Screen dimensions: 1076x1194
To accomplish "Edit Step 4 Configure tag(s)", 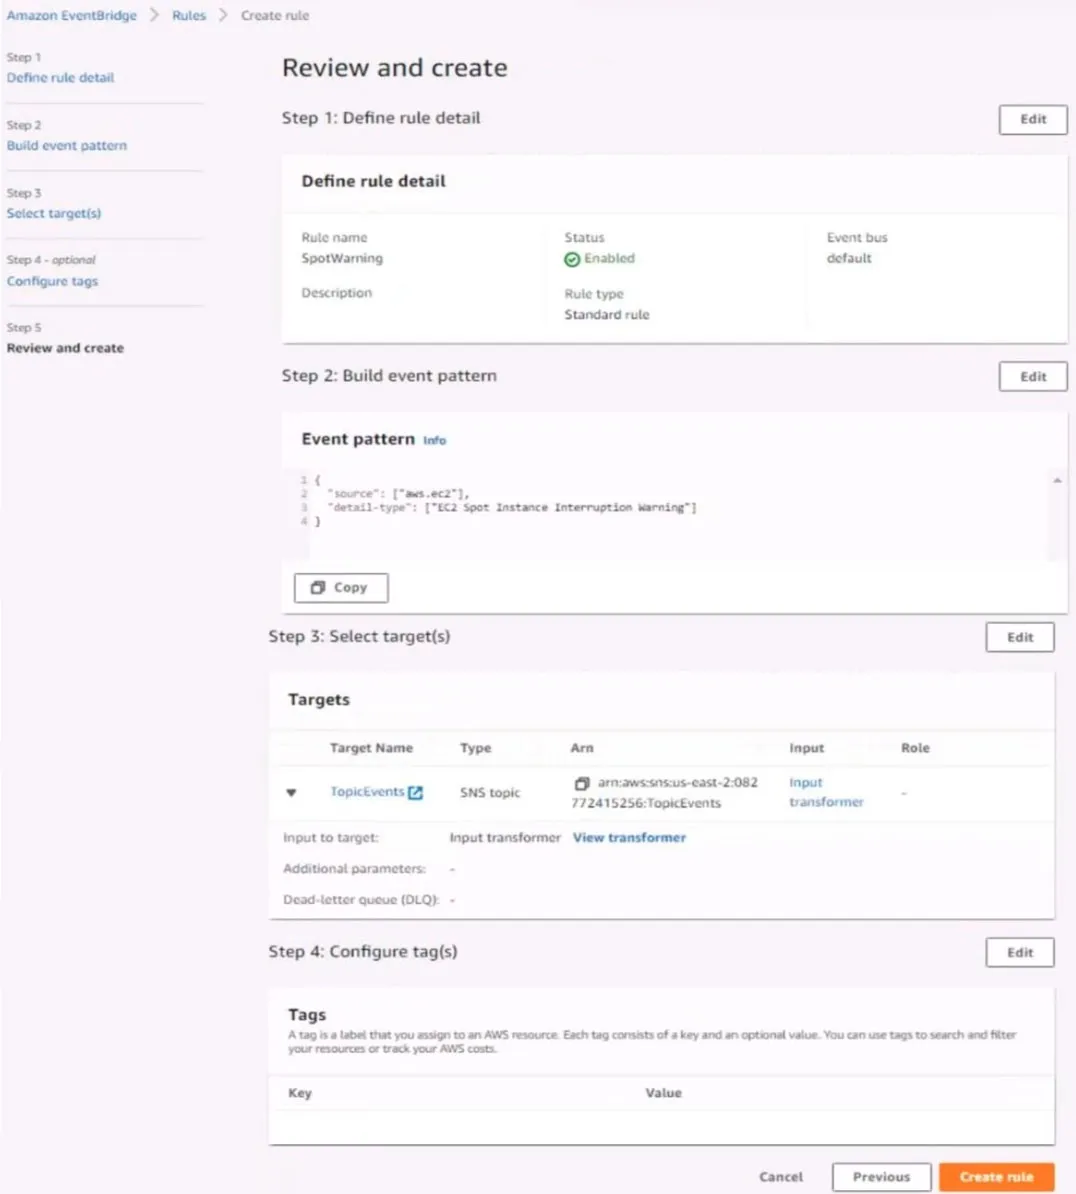I will (x=1020, y=953).
